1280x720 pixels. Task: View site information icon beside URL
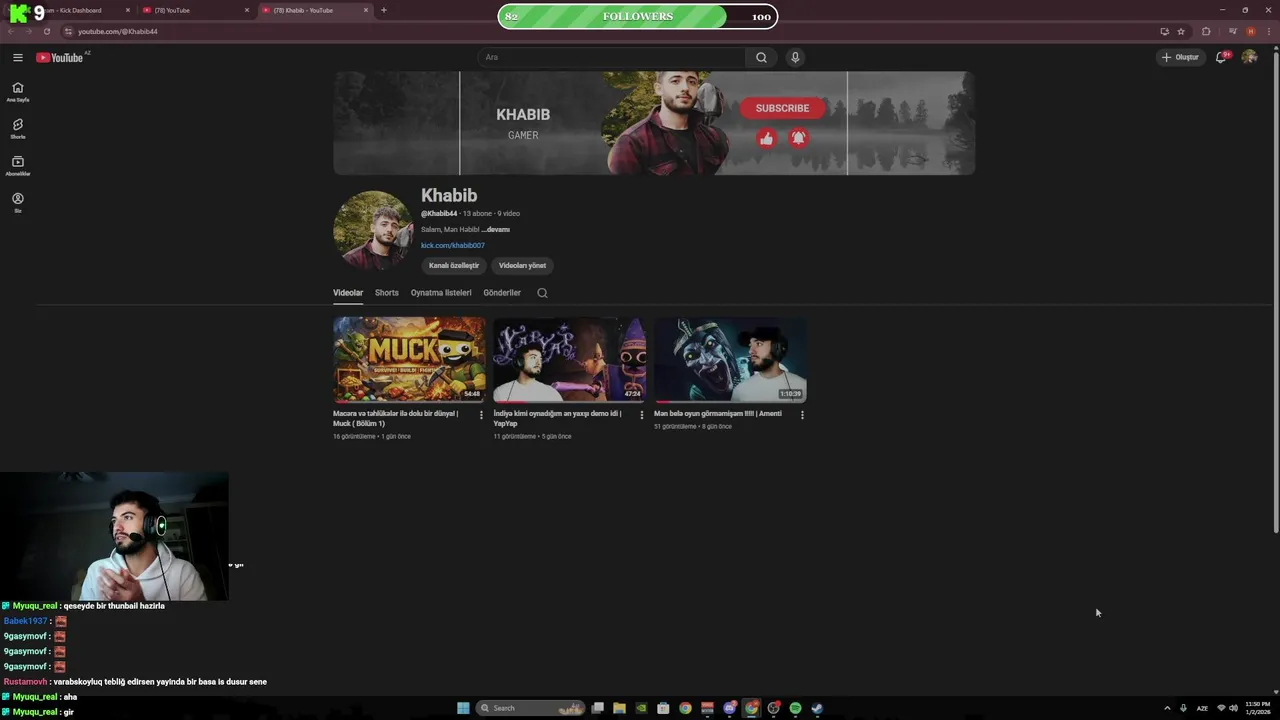click(68, 31)
